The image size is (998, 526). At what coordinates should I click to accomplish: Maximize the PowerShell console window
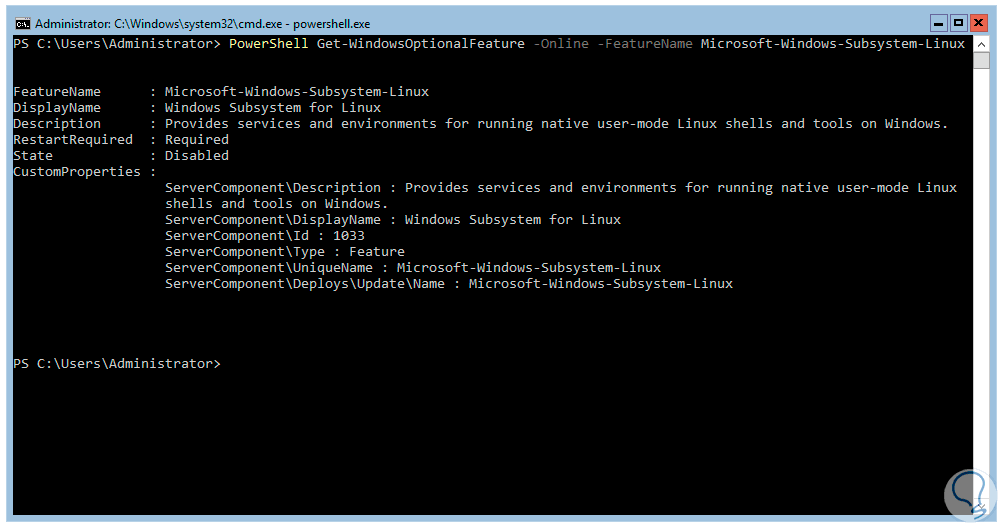(958, 22)
